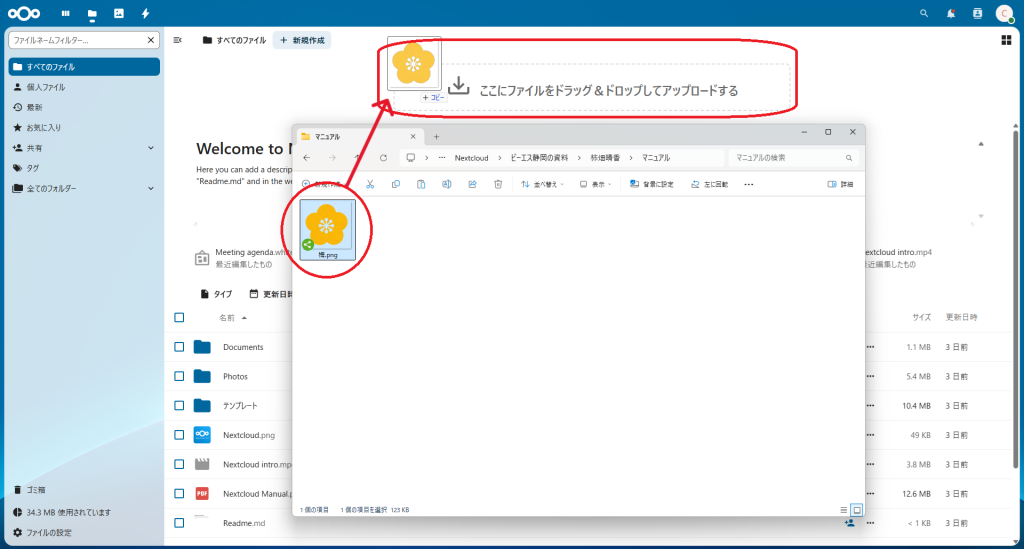Viewport: 1024px width, 549px height.
Task: Click the delete trash icon in Explorer toolbar
Action: tap(498, 184)
